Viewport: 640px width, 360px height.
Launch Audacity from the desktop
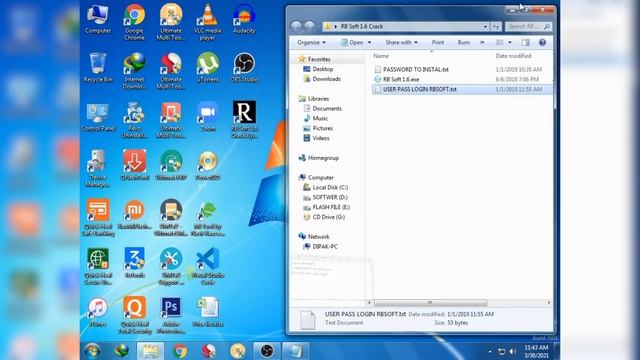coord(244,20)
